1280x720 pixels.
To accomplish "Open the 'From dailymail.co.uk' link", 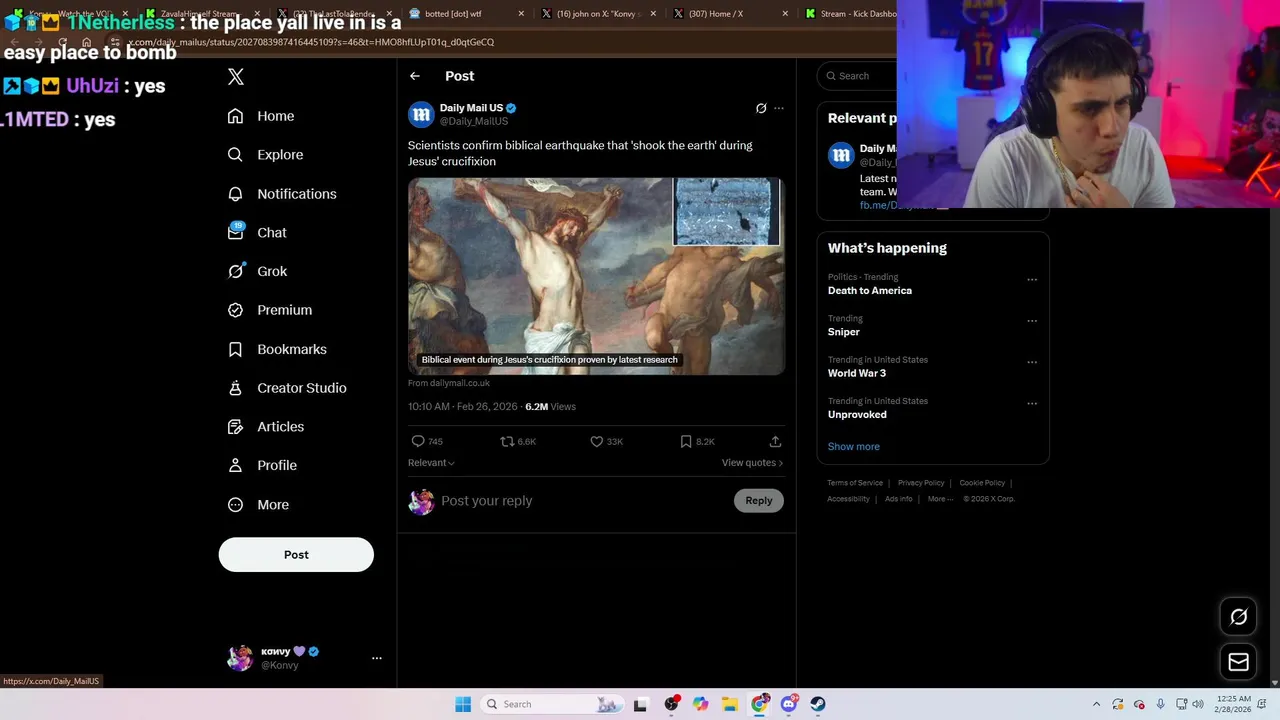I will click(x=449, y=383).
